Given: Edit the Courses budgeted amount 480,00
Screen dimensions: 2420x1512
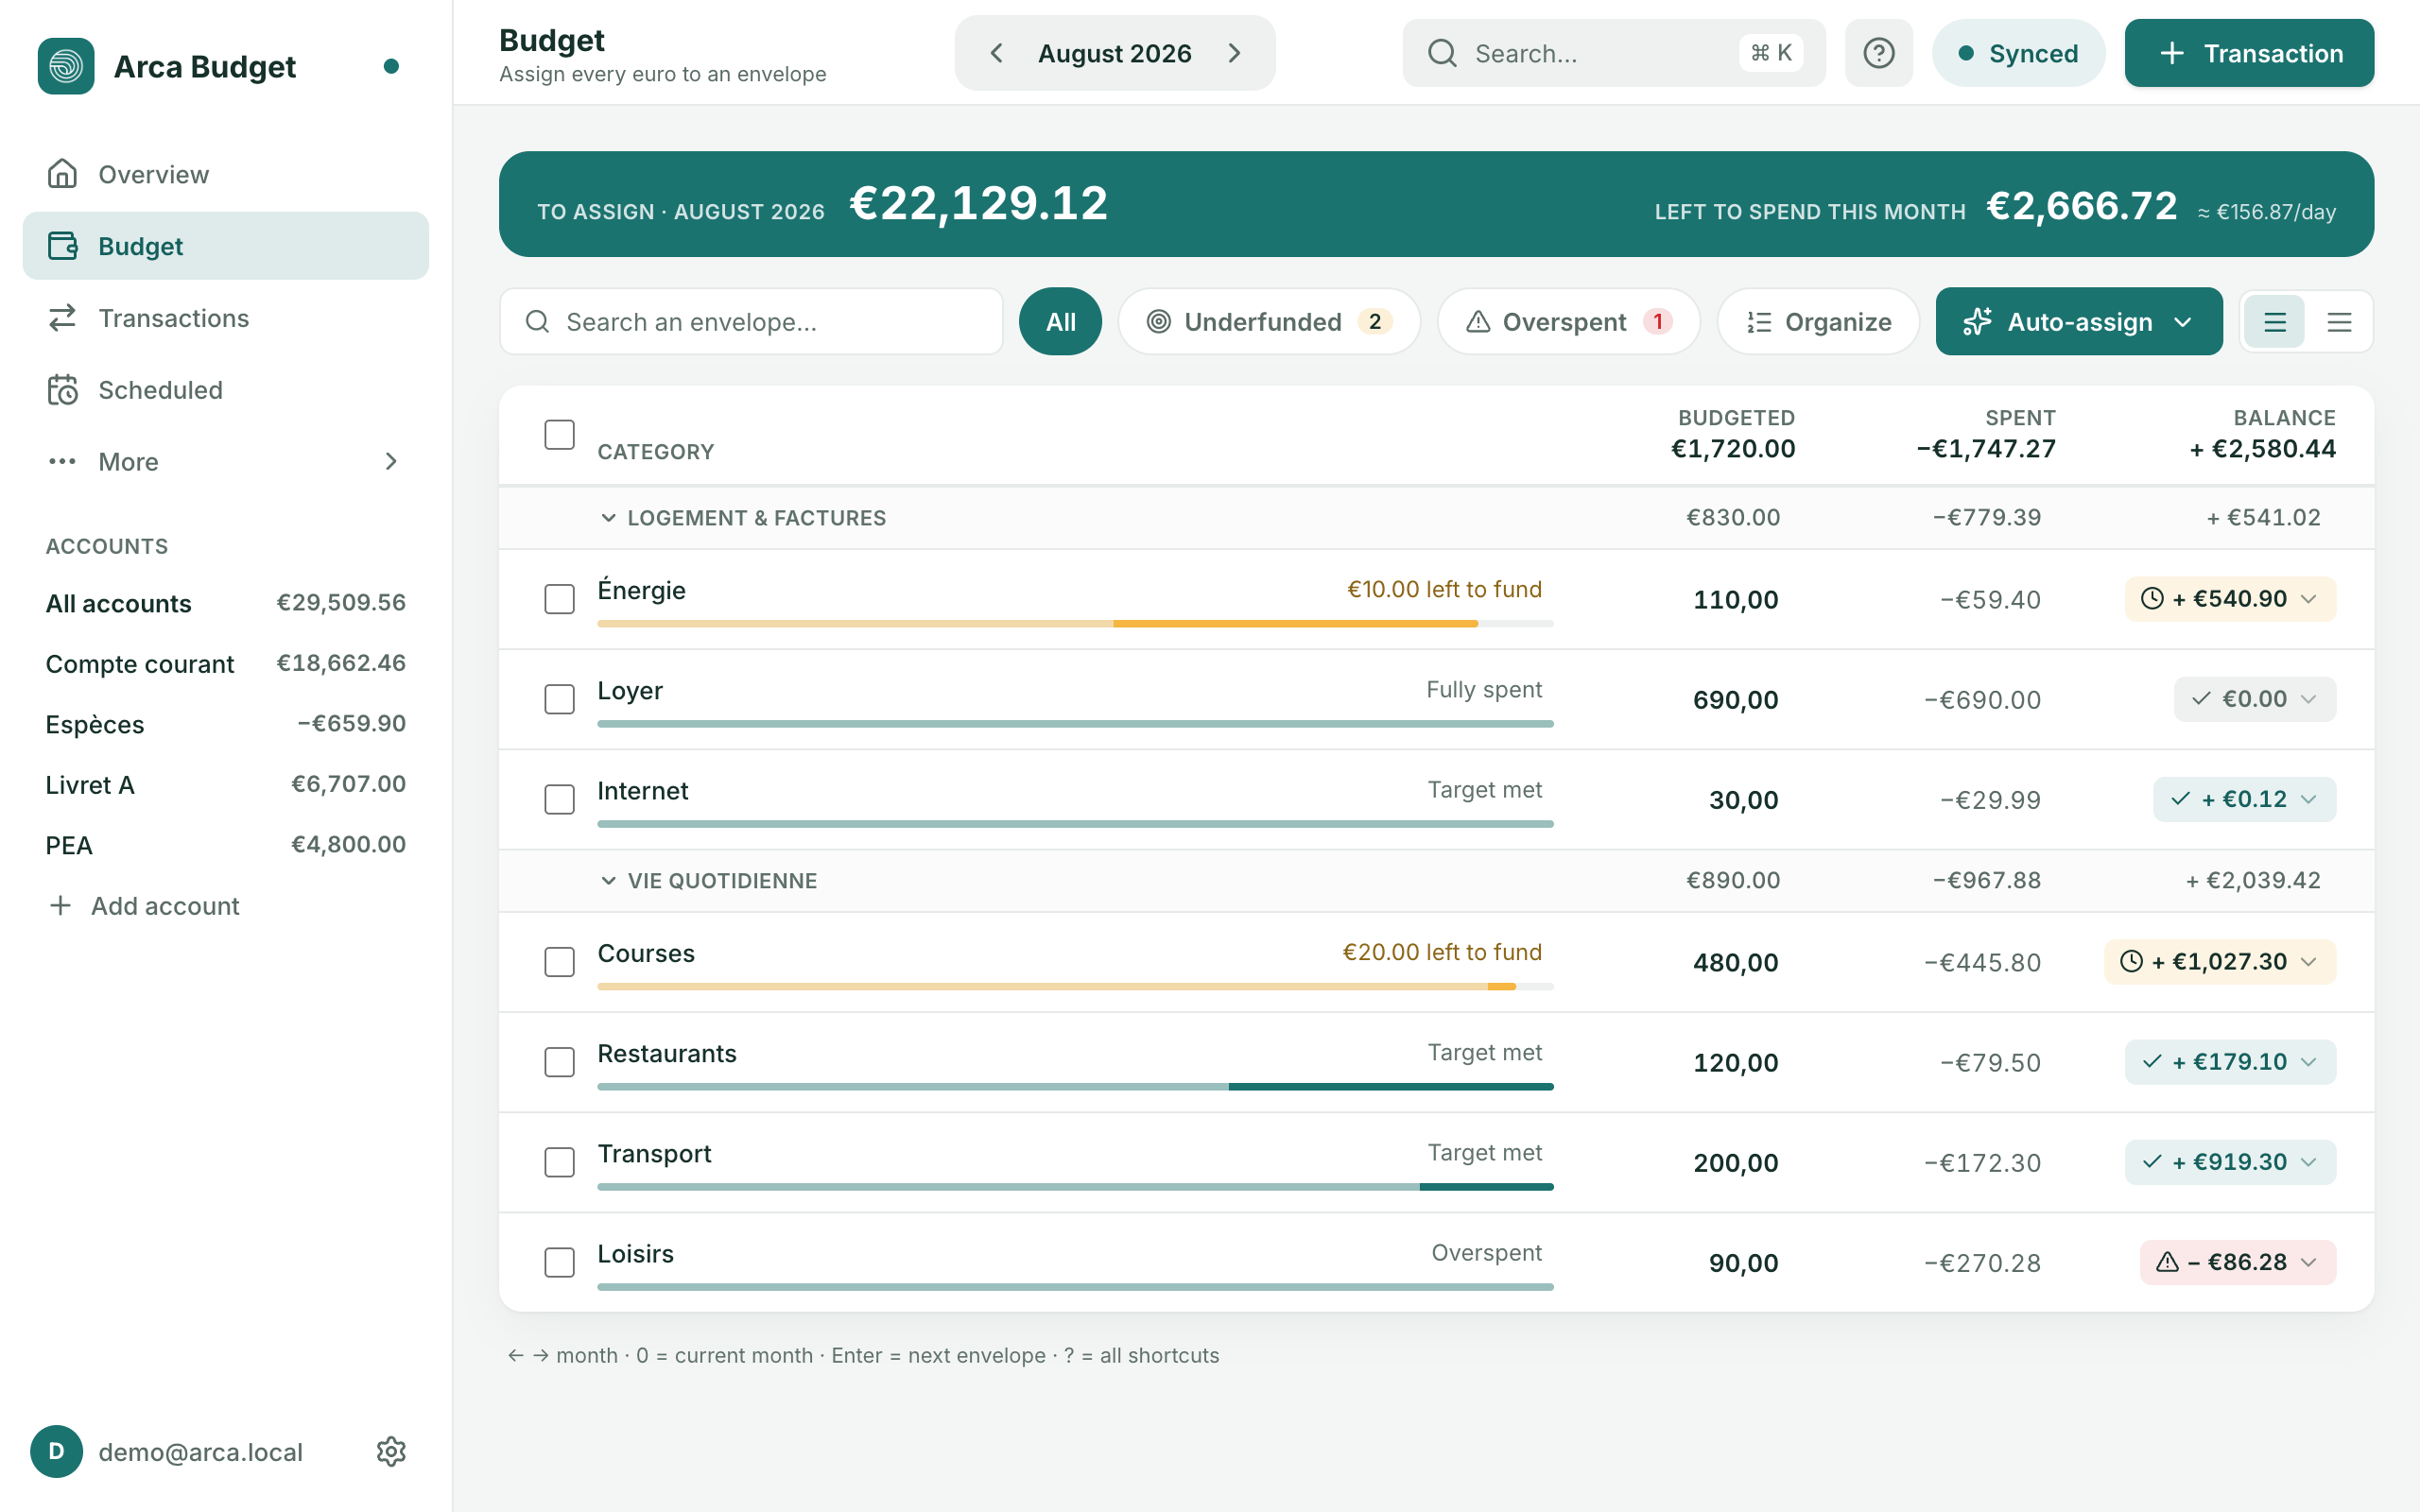Looking at the screenshot, I should (1735, 962).
